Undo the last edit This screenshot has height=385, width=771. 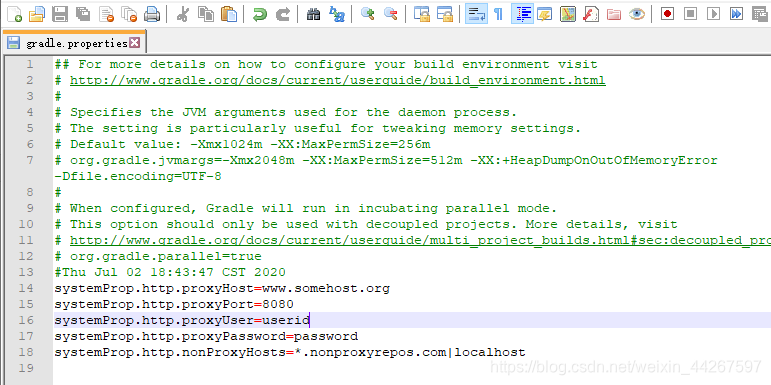click(259, 14)
